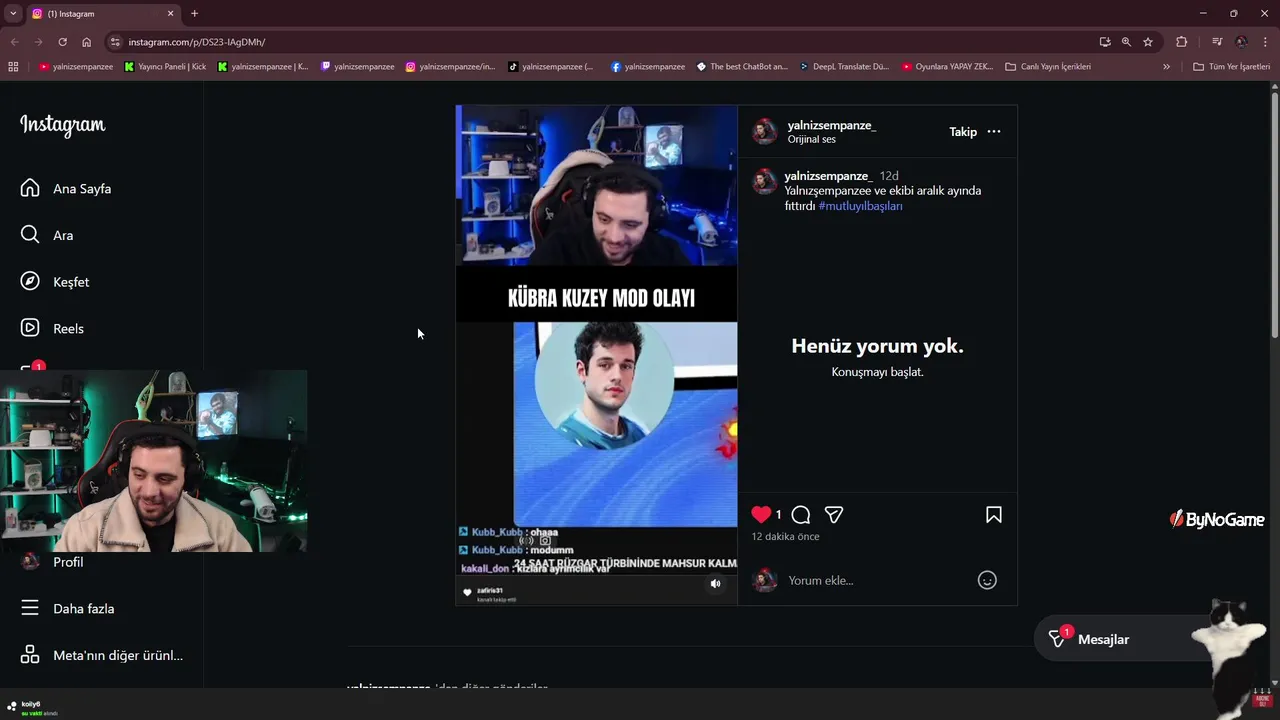Image resolution: width=1280 pixels, height=720 pixels.
Task: Save post with bookmark icon
Action: click(994, 514)
